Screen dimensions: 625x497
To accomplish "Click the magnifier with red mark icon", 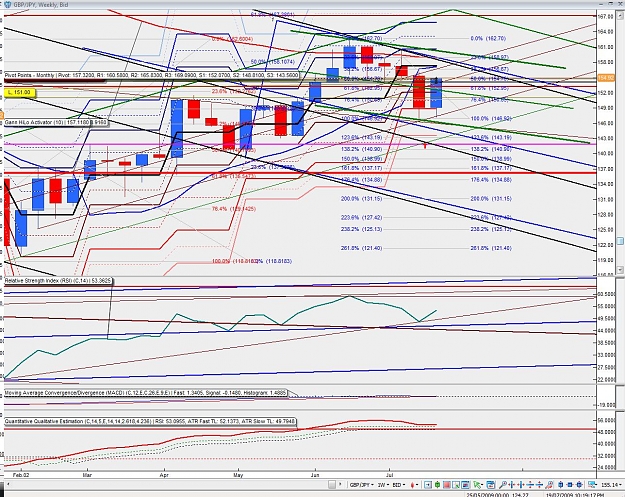I will (549, 485).
